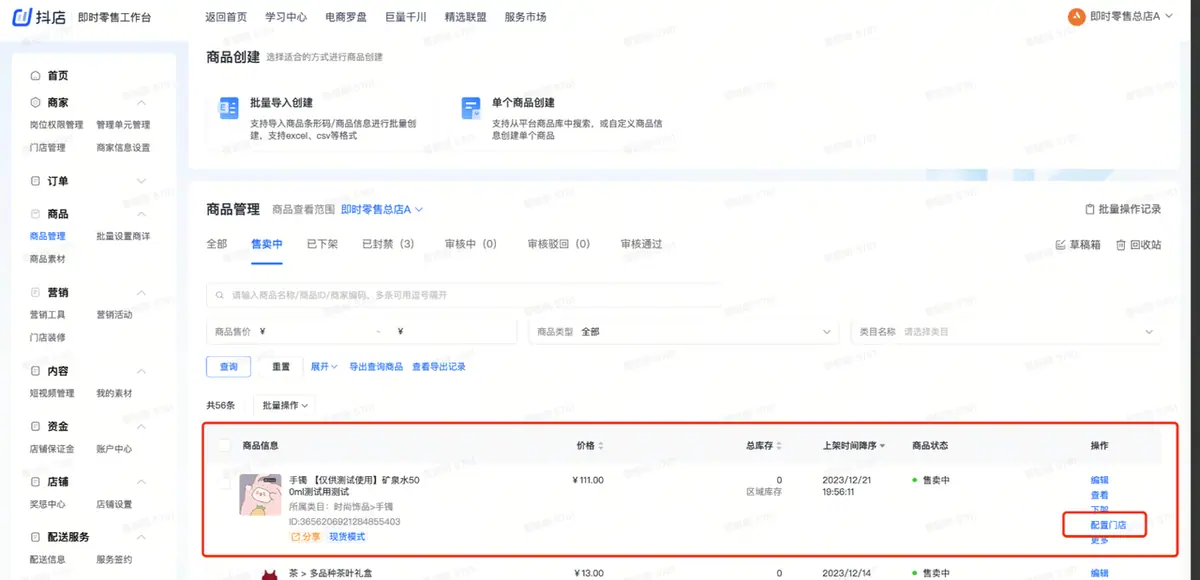Switch to the 售卖中 tab
Image resolution: width=1200 pixels, height=580 pixels.
[267, 244]
